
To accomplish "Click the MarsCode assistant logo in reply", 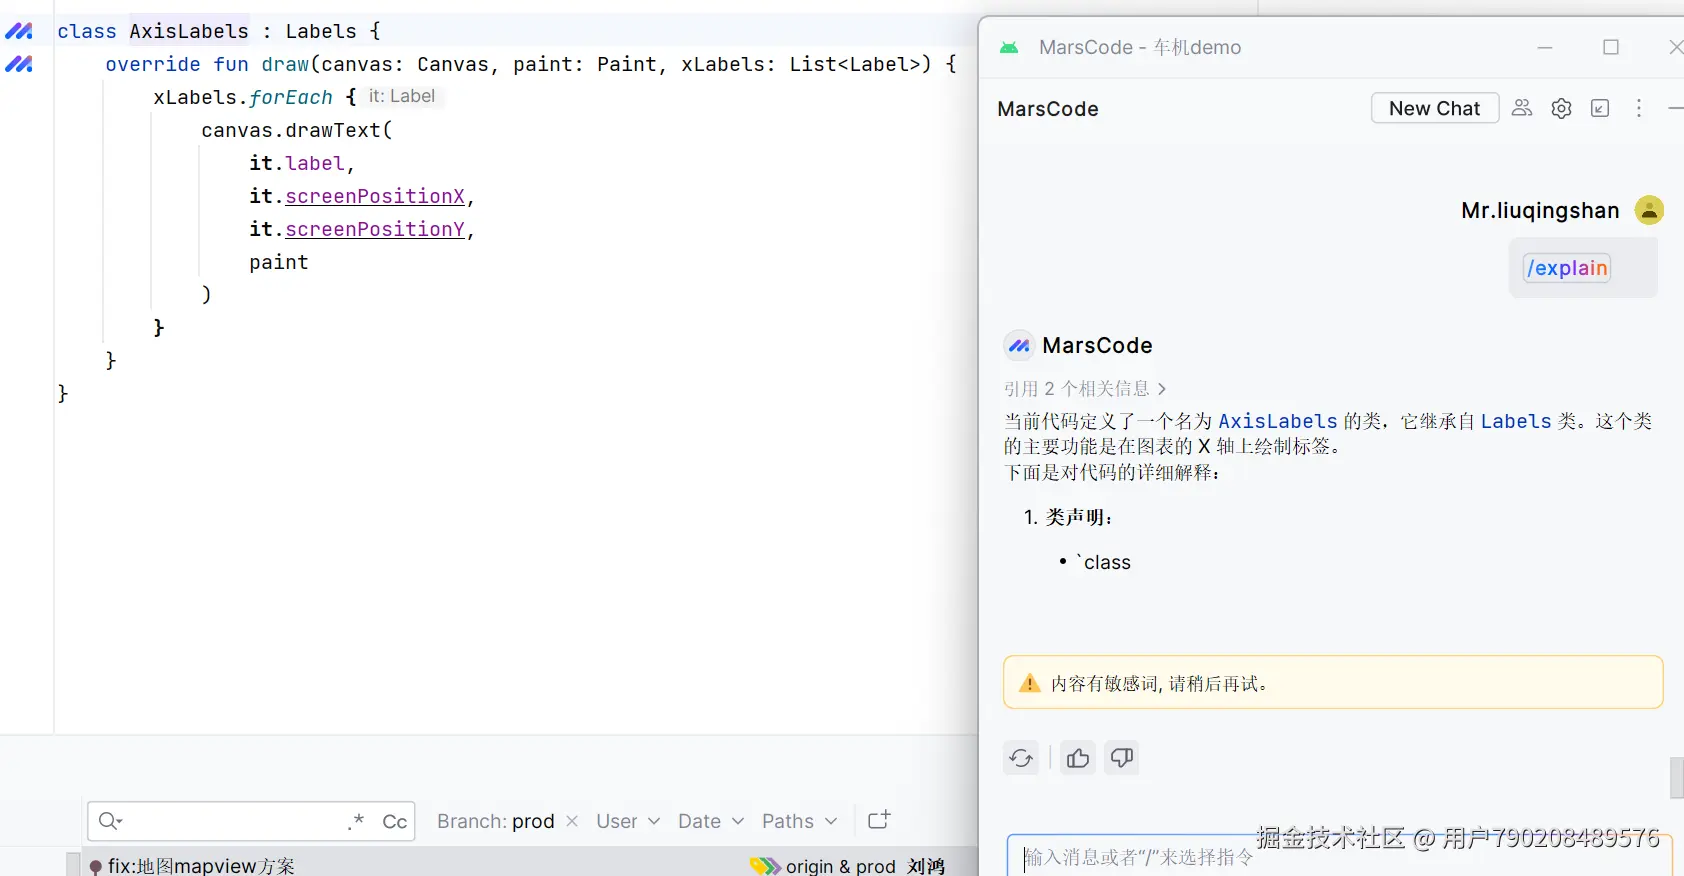I will point(1019,346).
